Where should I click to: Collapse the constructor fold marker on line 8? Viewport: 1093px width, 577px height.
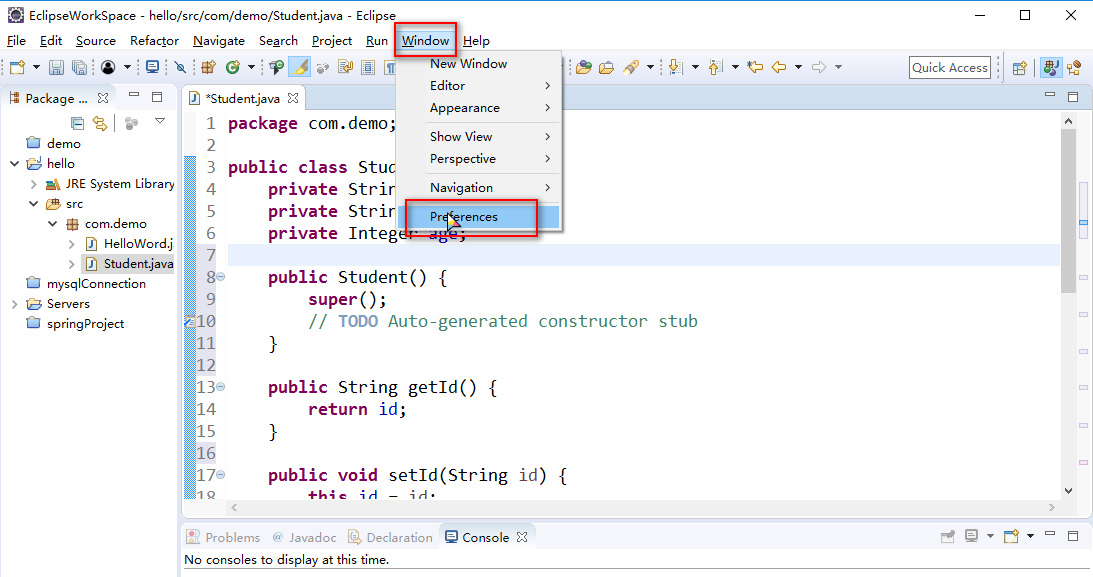(x=220, y=277)
